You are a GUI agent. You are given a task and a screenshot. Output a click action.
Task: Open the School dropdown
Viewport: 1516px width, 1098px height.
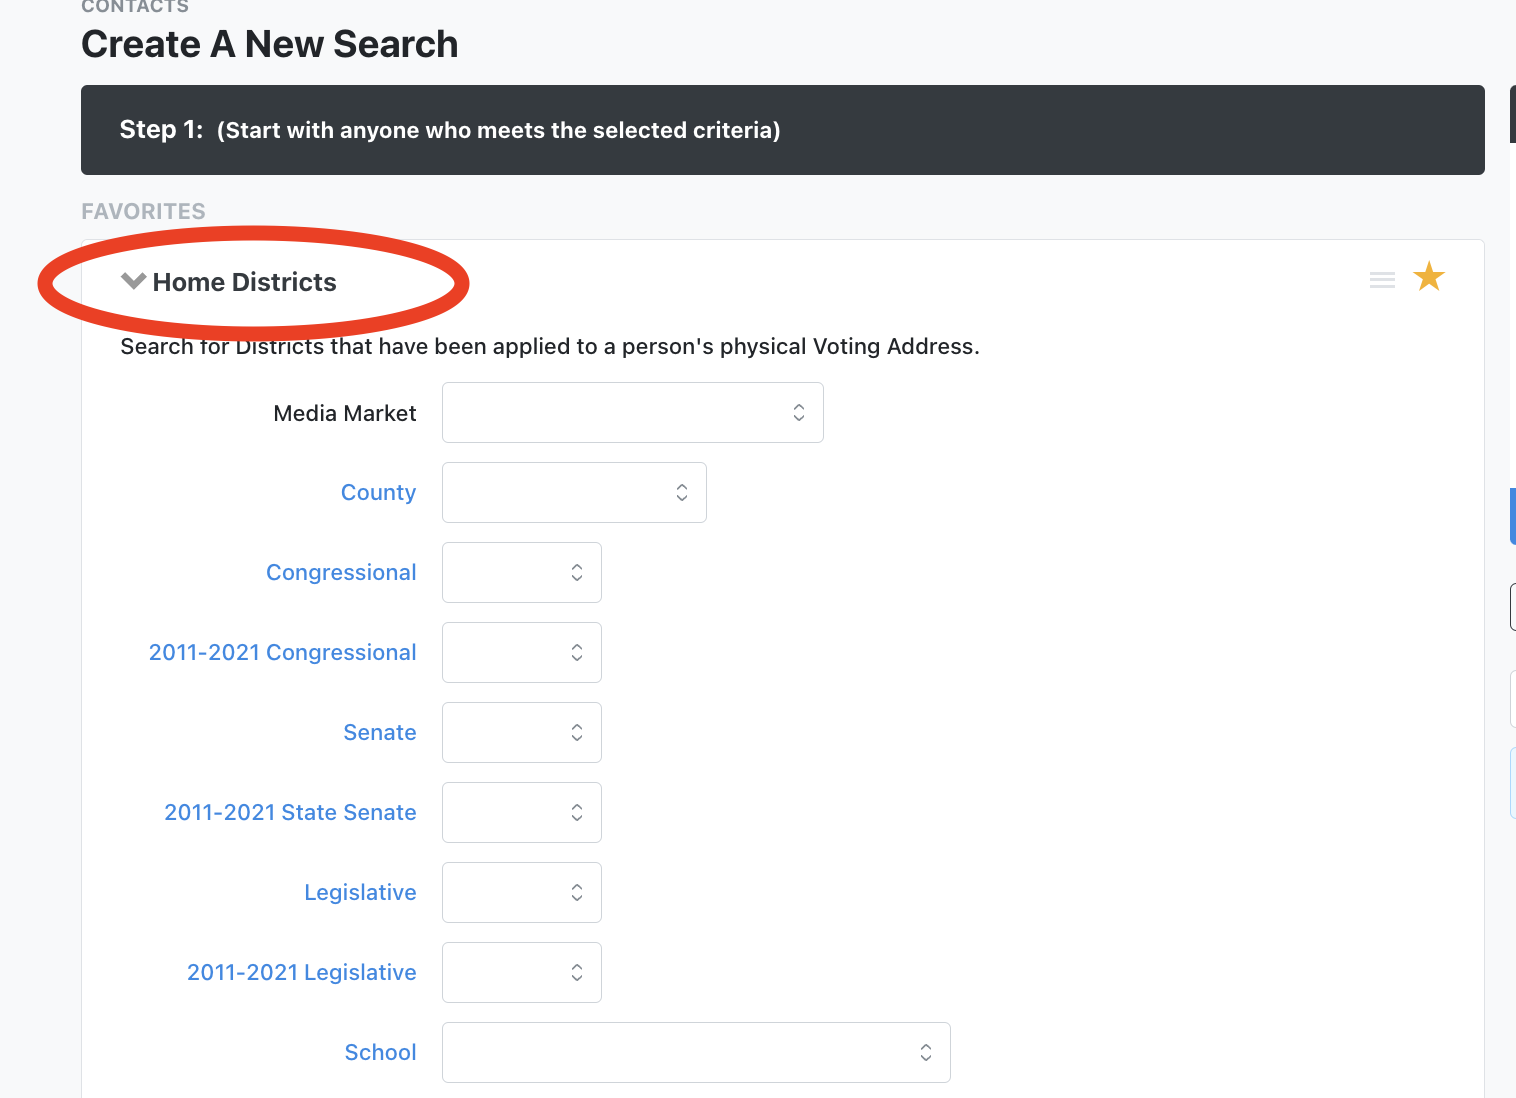[x=696, y=1052]
